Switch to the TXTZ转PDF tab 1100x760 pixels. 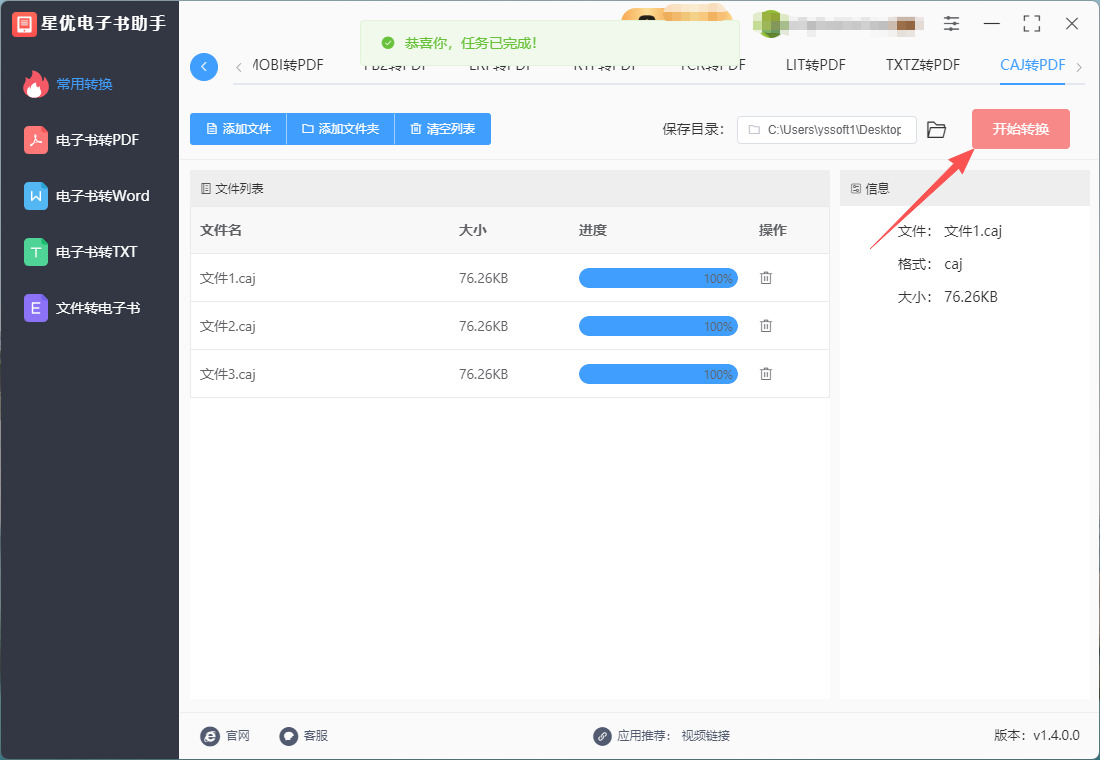(923, 65)
